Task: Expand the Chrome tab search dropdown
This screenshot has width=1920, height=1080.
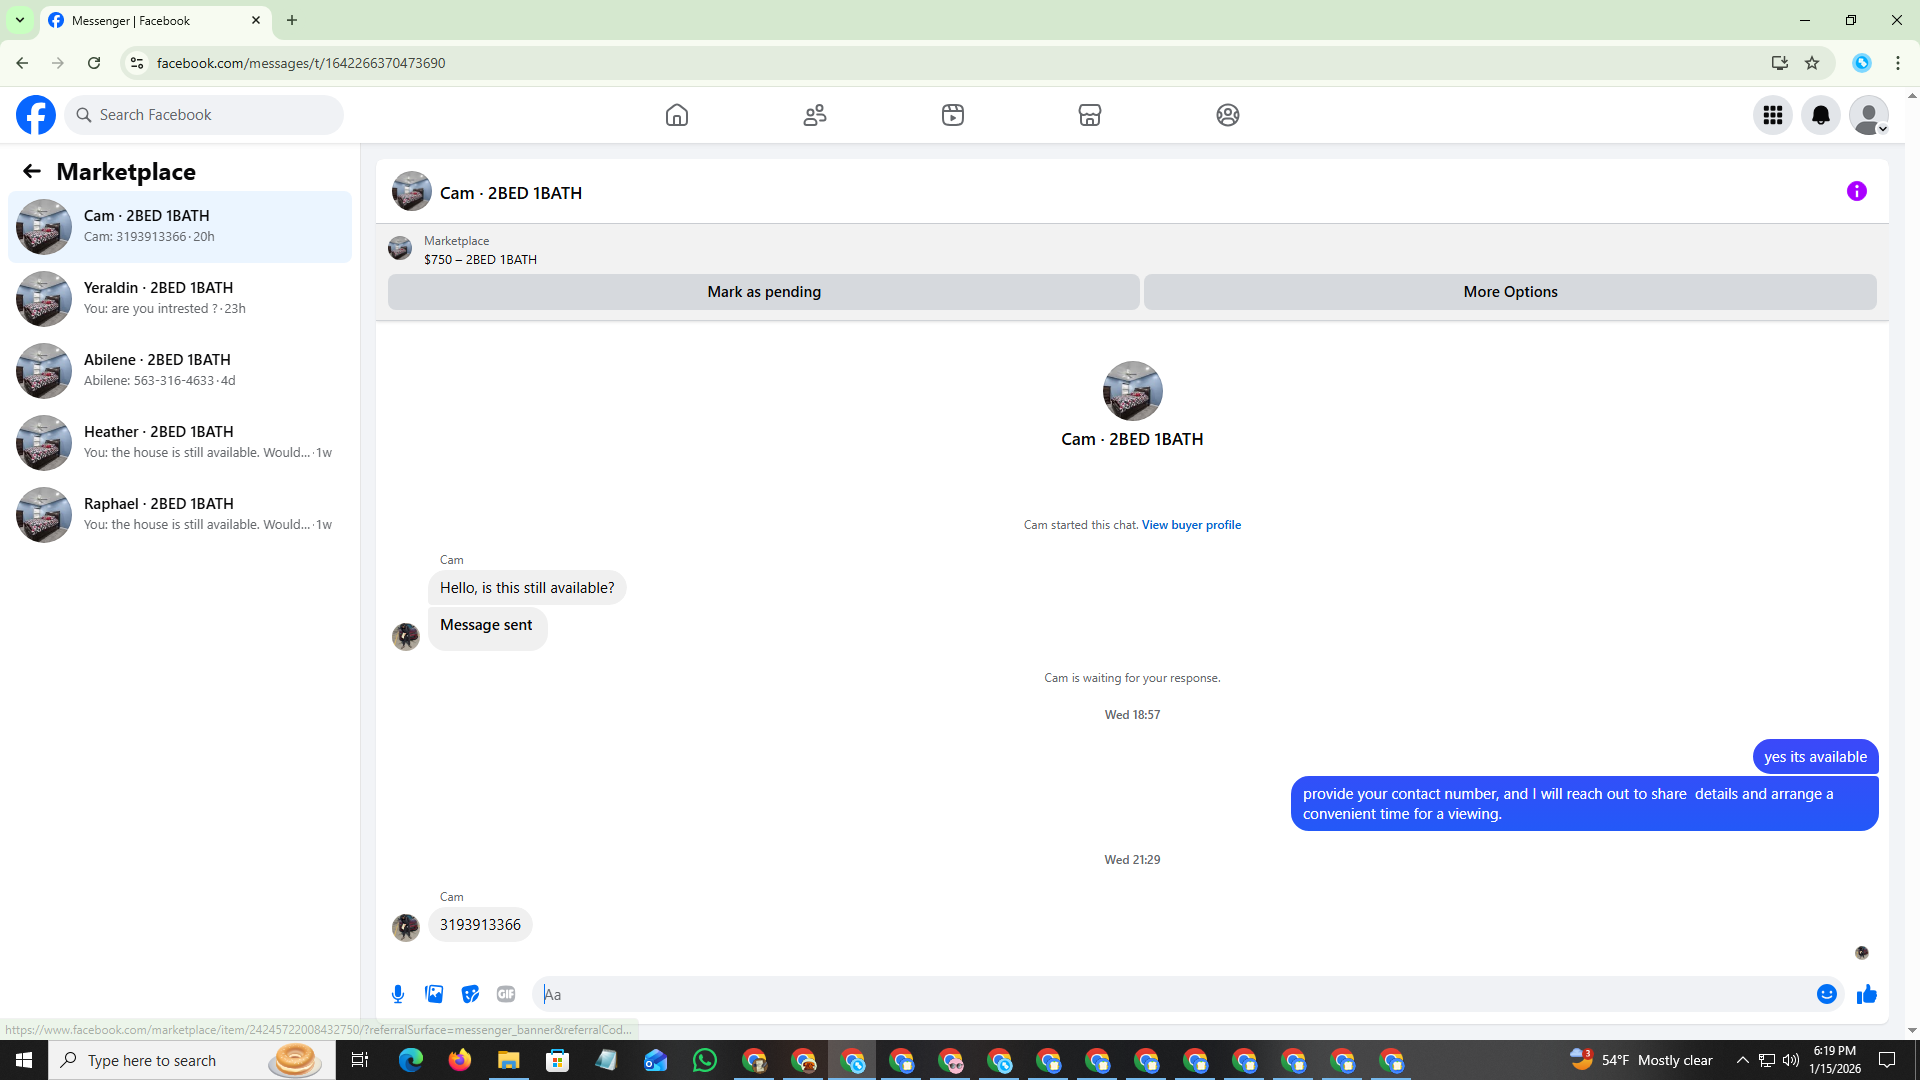Action: click(19, 20)
